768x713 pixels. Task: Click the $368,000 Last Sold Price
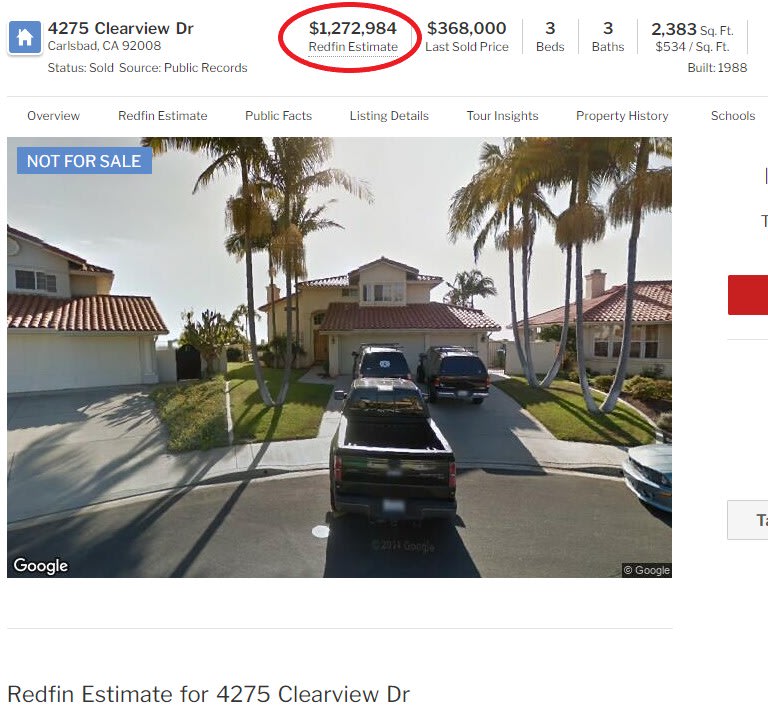click(466, 28)
